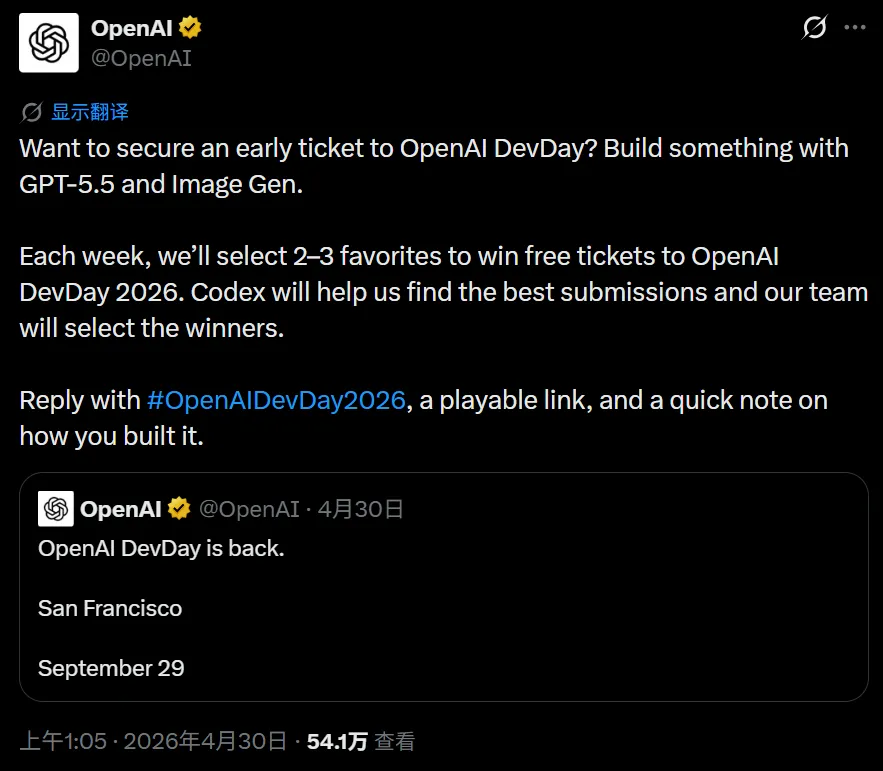Open the timestamp 上午1:05 · 2026年4月30日

tap(153, 741)
